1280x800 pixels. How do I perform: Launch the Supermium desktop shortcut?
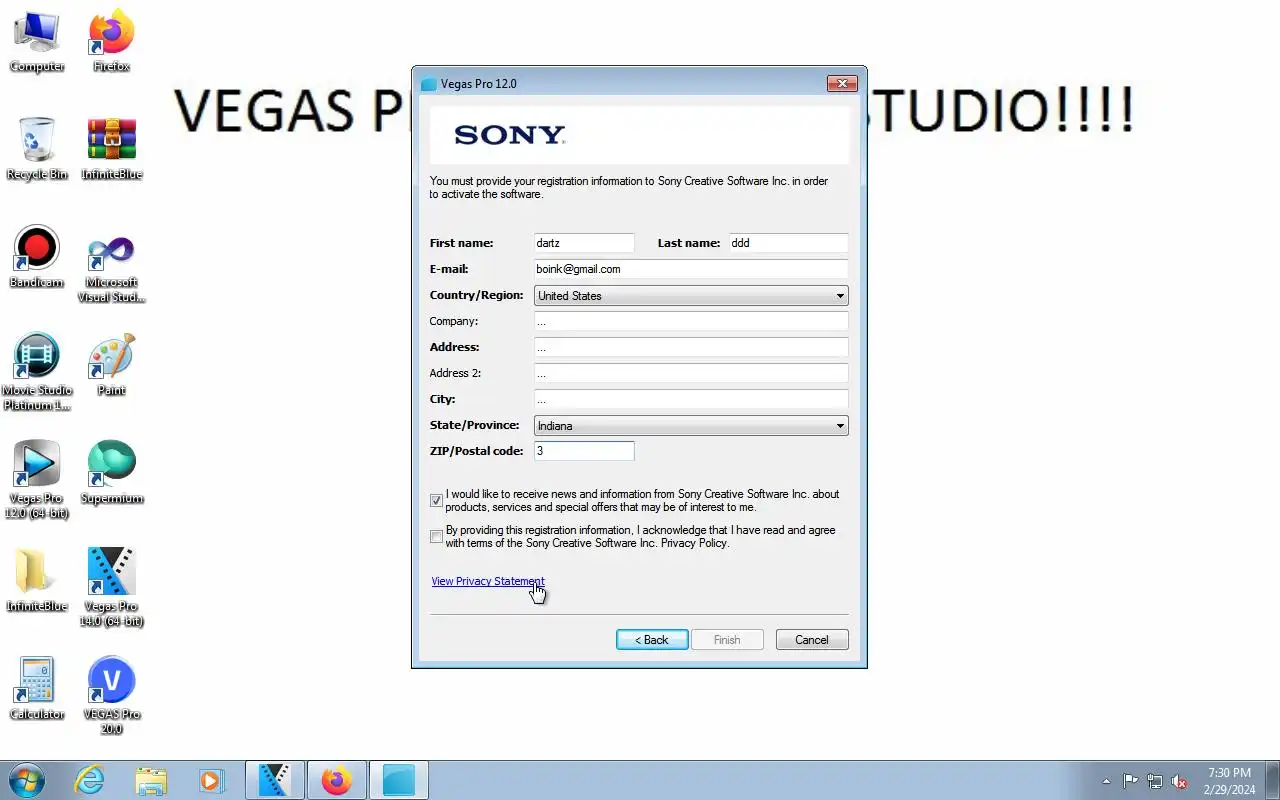click(x=111, y=473)
